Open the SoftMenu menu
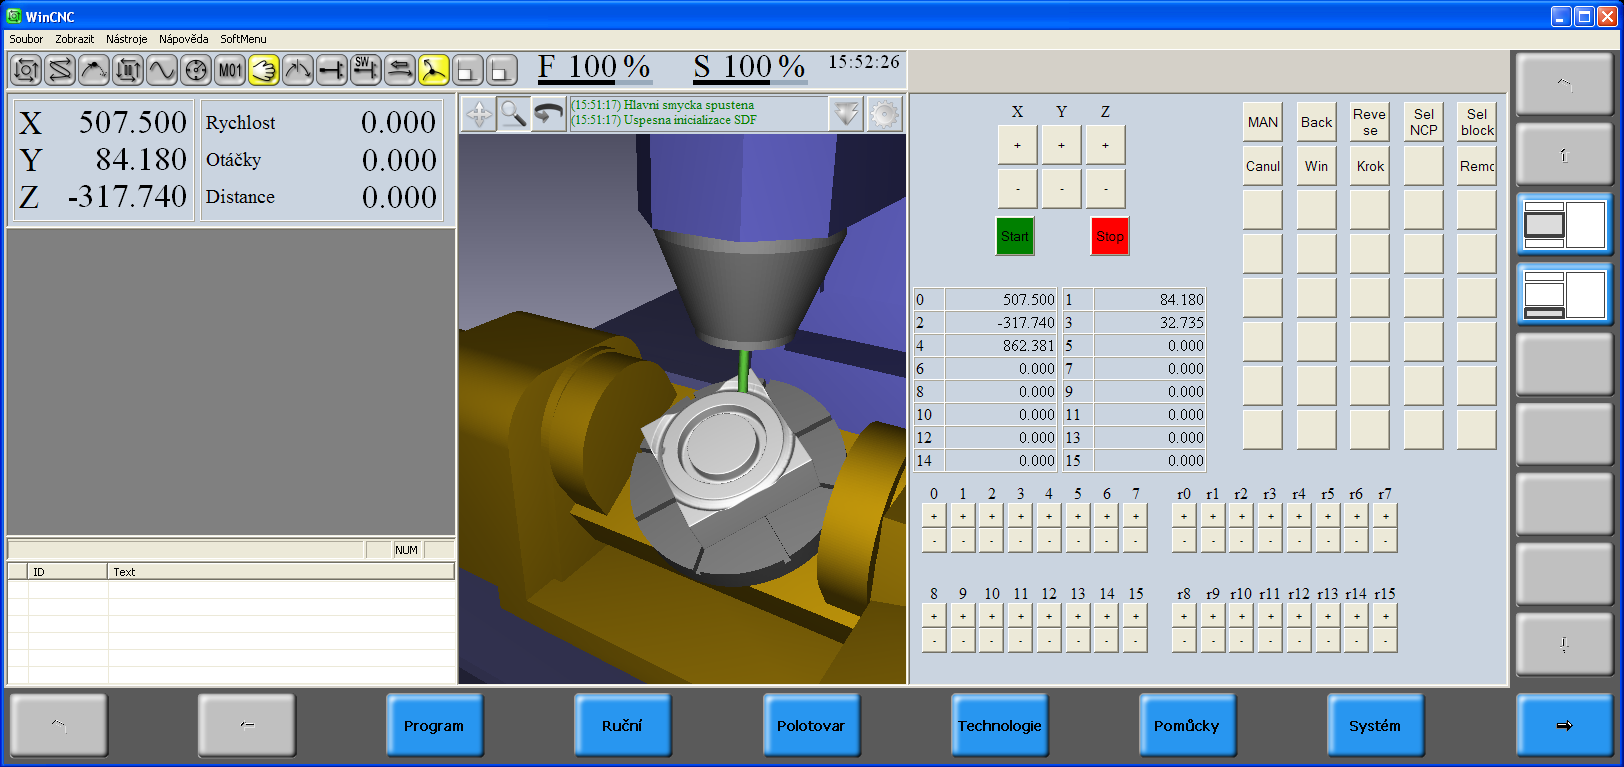This screenshot has height=767, width=1624. (x=243, y=39)
